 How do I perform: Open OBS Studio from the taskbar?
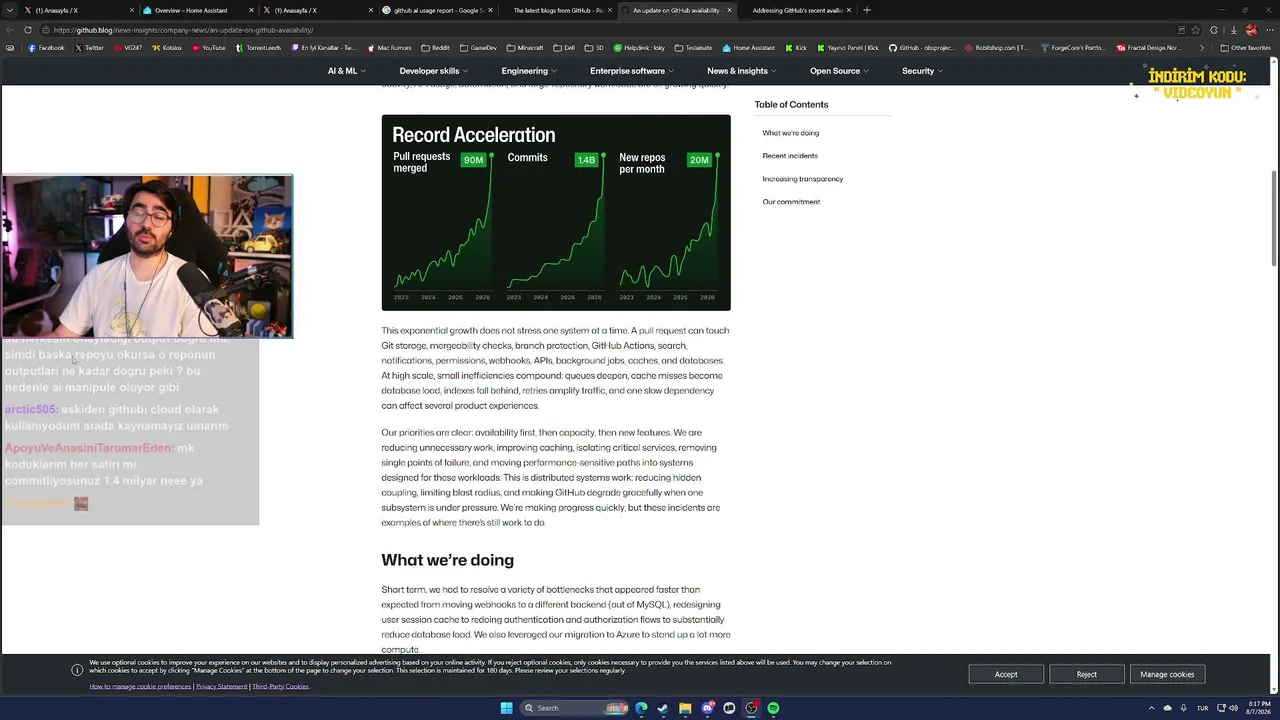[x=751, y=708]
